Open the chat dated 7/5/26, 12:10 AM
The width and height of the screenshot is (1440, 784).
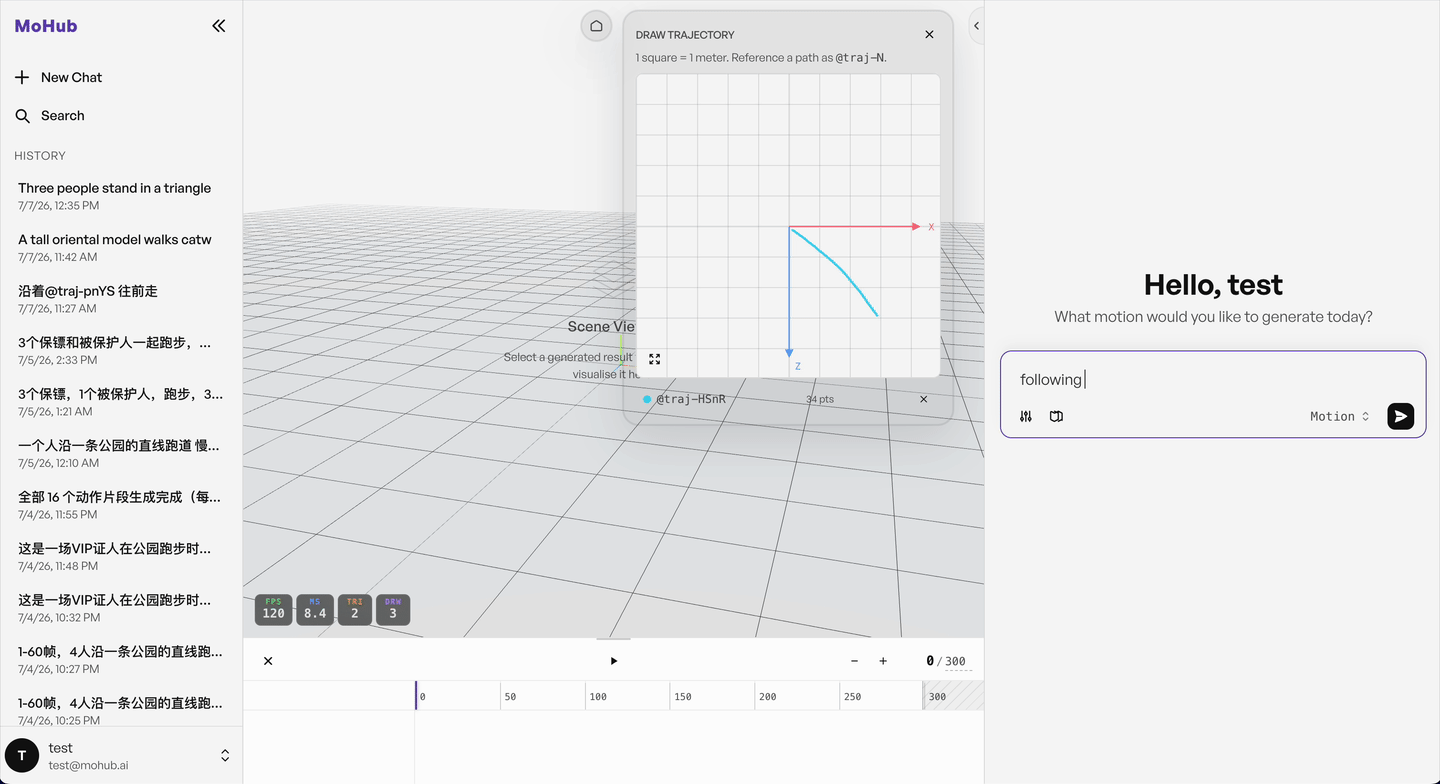121,453
